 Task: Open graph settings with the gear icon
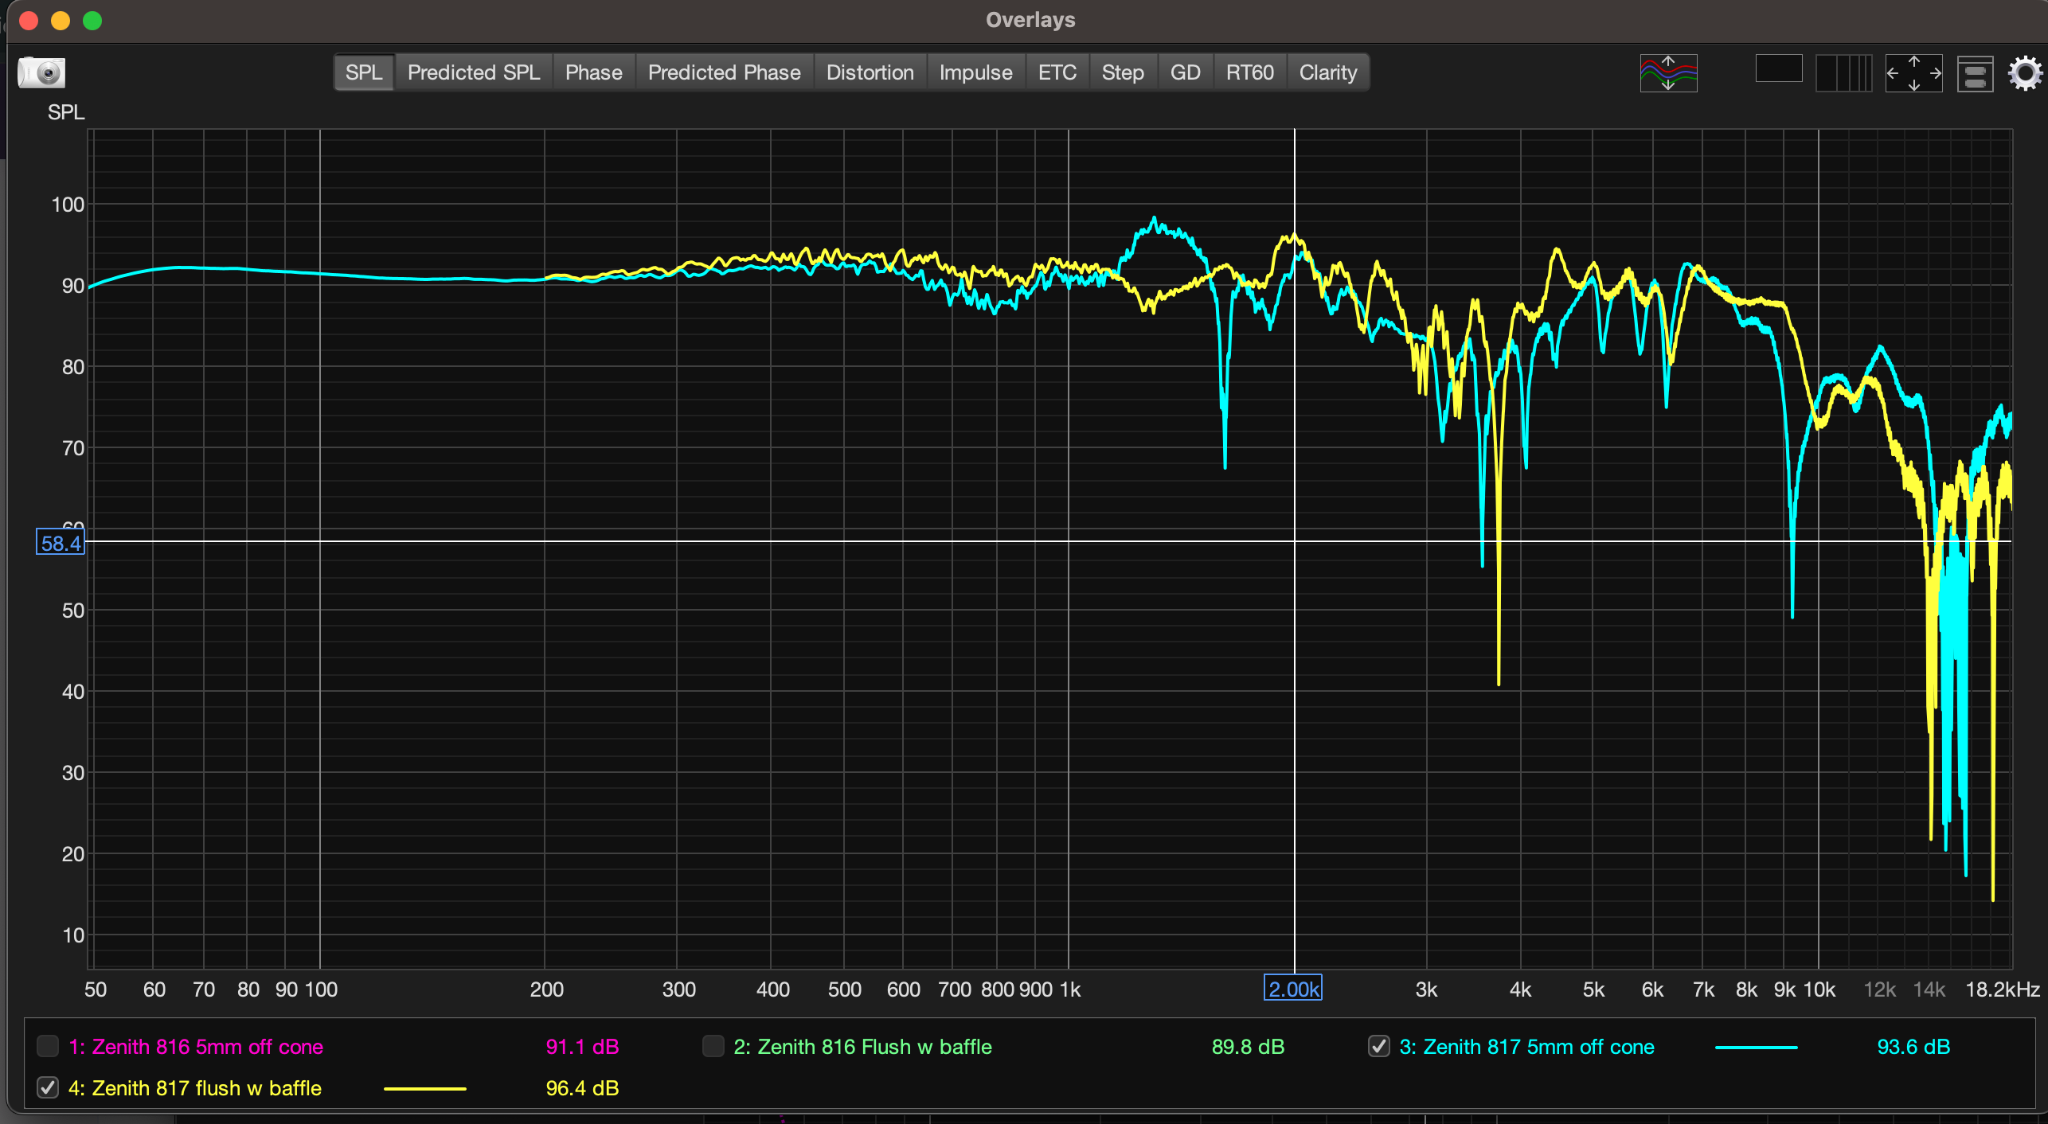click(x=2025, y=73)
